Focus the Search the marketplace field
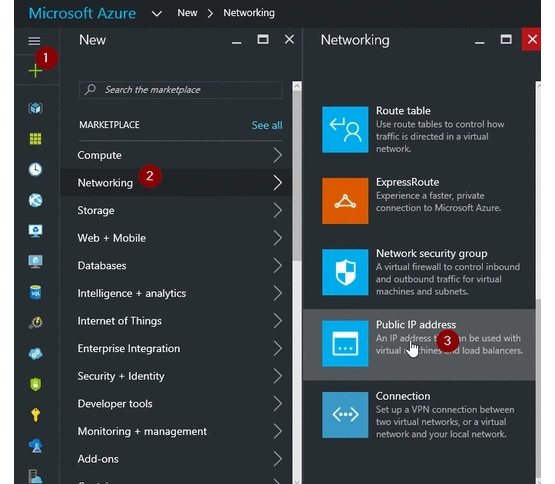 click(181, 90)
